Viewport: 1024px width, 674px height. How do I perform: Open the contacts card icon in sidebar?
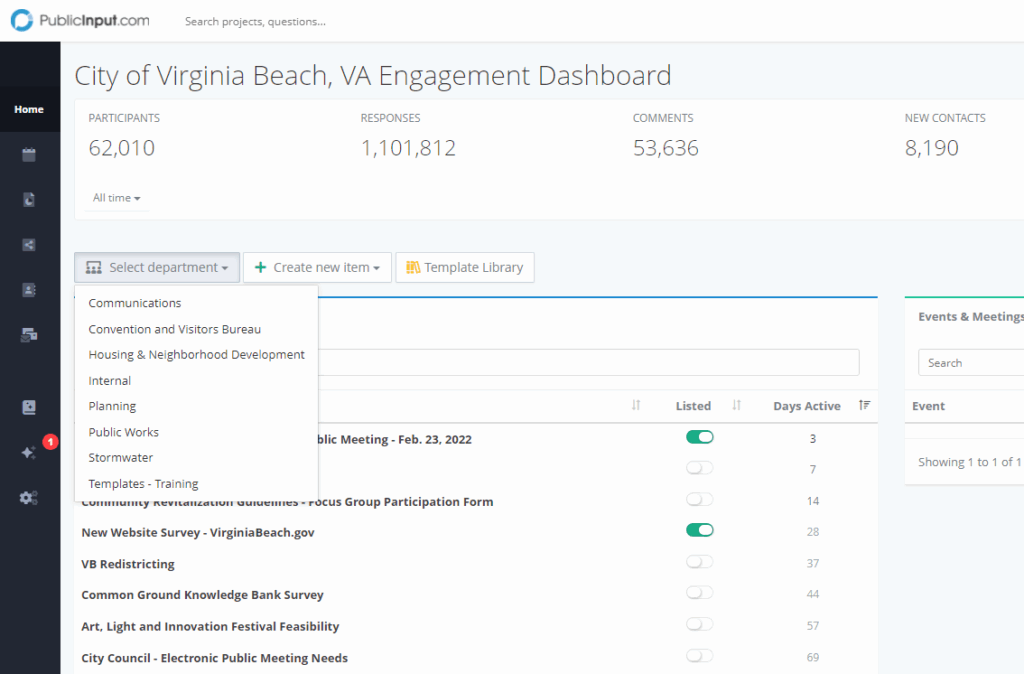click(x=29, y=290)
